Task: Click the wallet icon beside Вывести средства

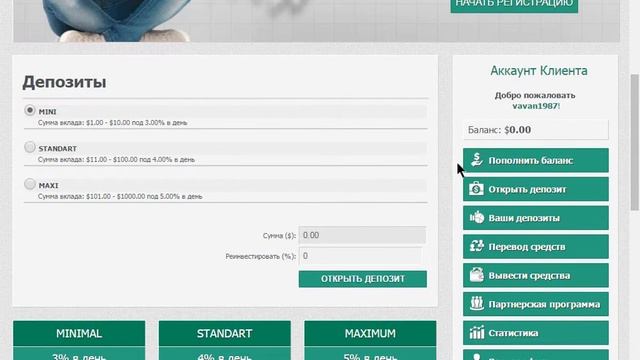Action: (x=476, y=275)
